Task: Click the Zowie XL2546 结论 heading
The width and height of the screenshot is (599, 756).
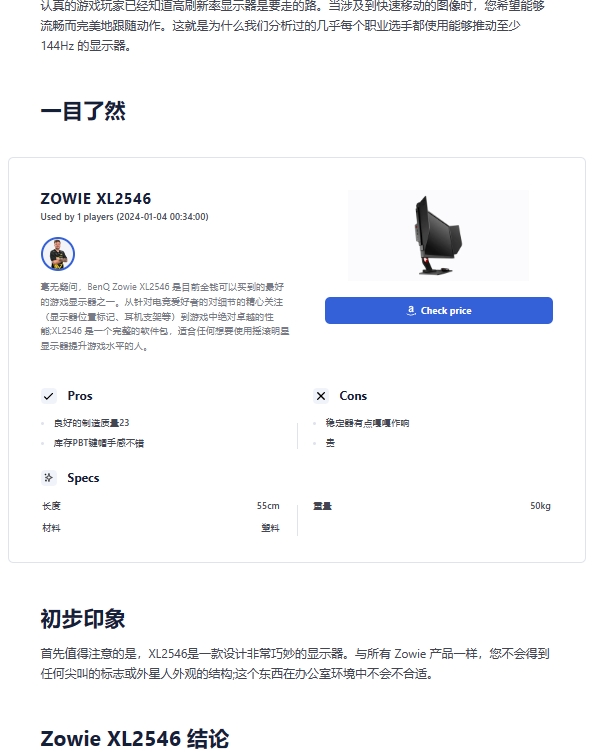Action: tap(135, 739)
